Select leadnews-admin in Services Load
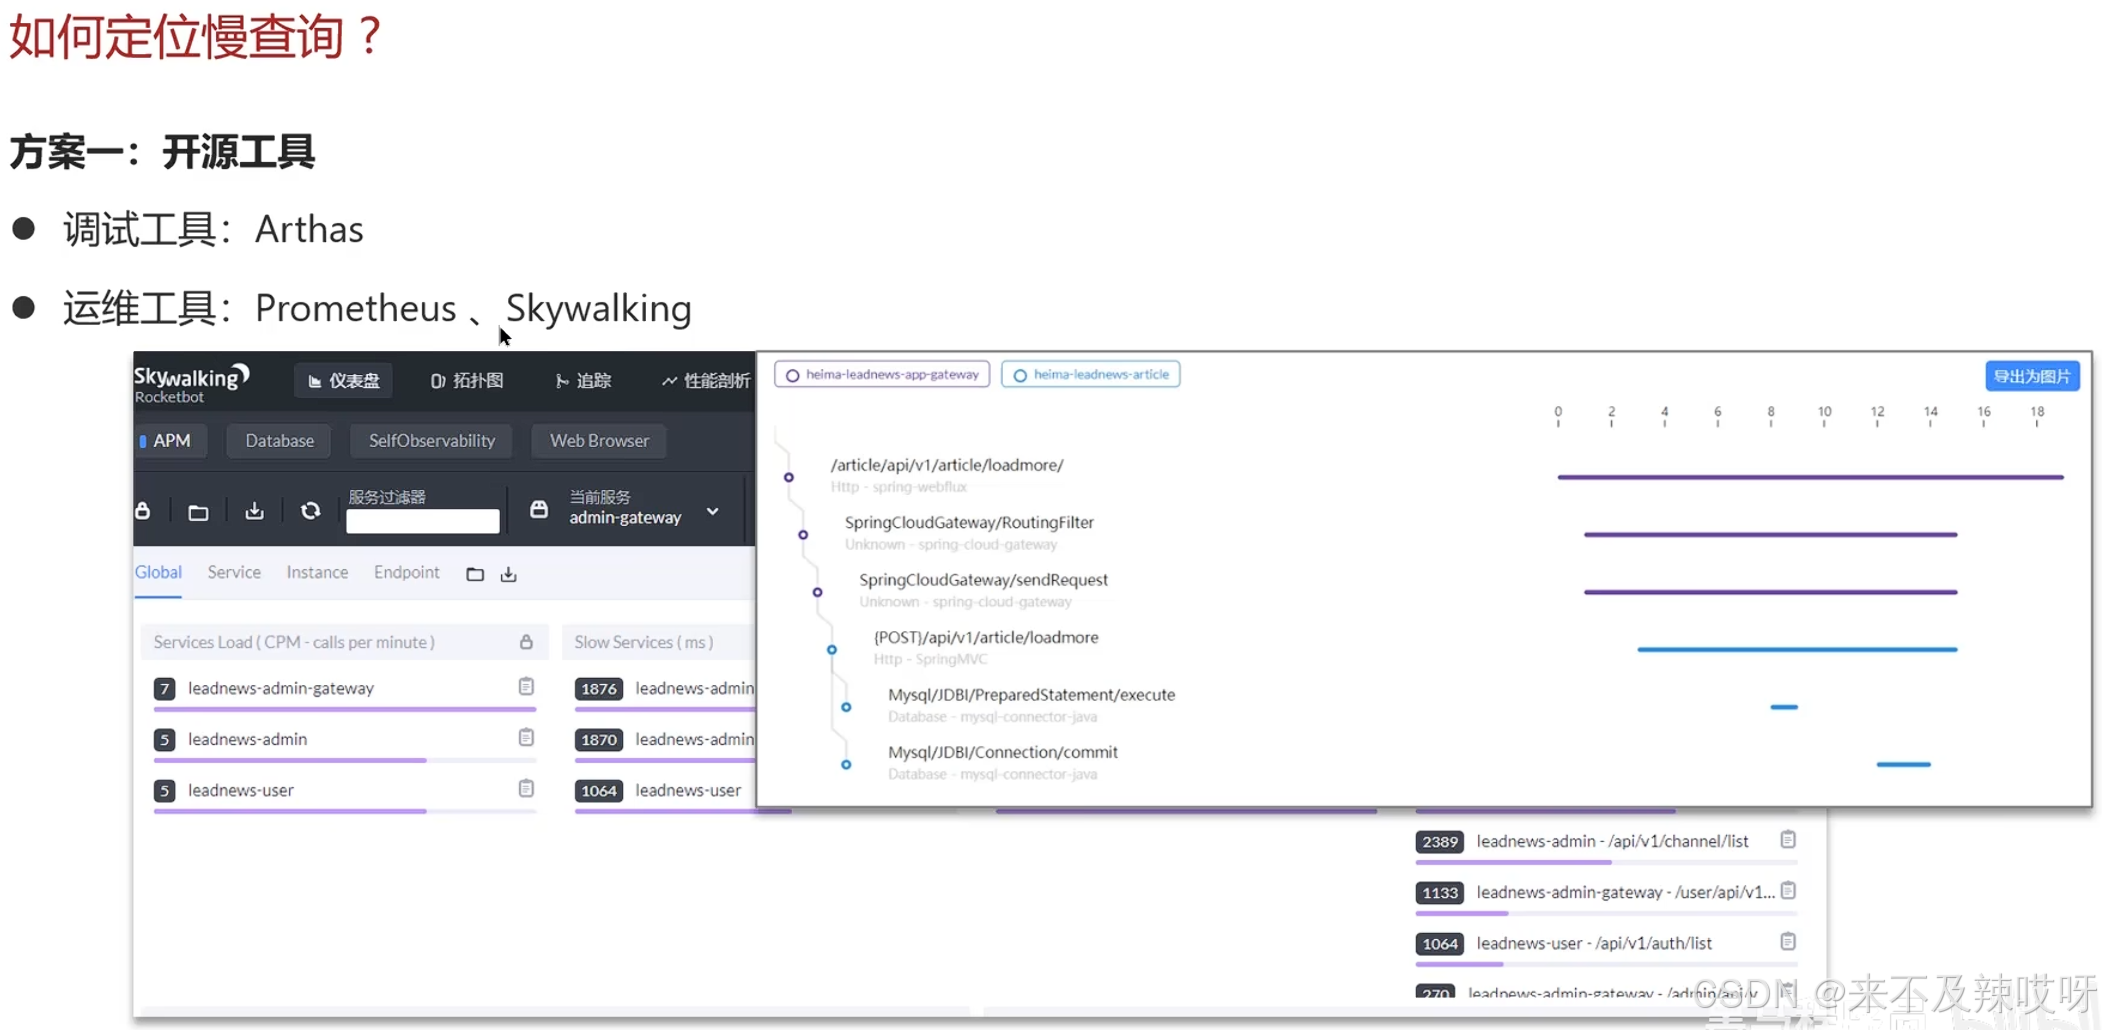Image resolution: width=2102 pixels, height=1030 pixels. coord(247,739)
